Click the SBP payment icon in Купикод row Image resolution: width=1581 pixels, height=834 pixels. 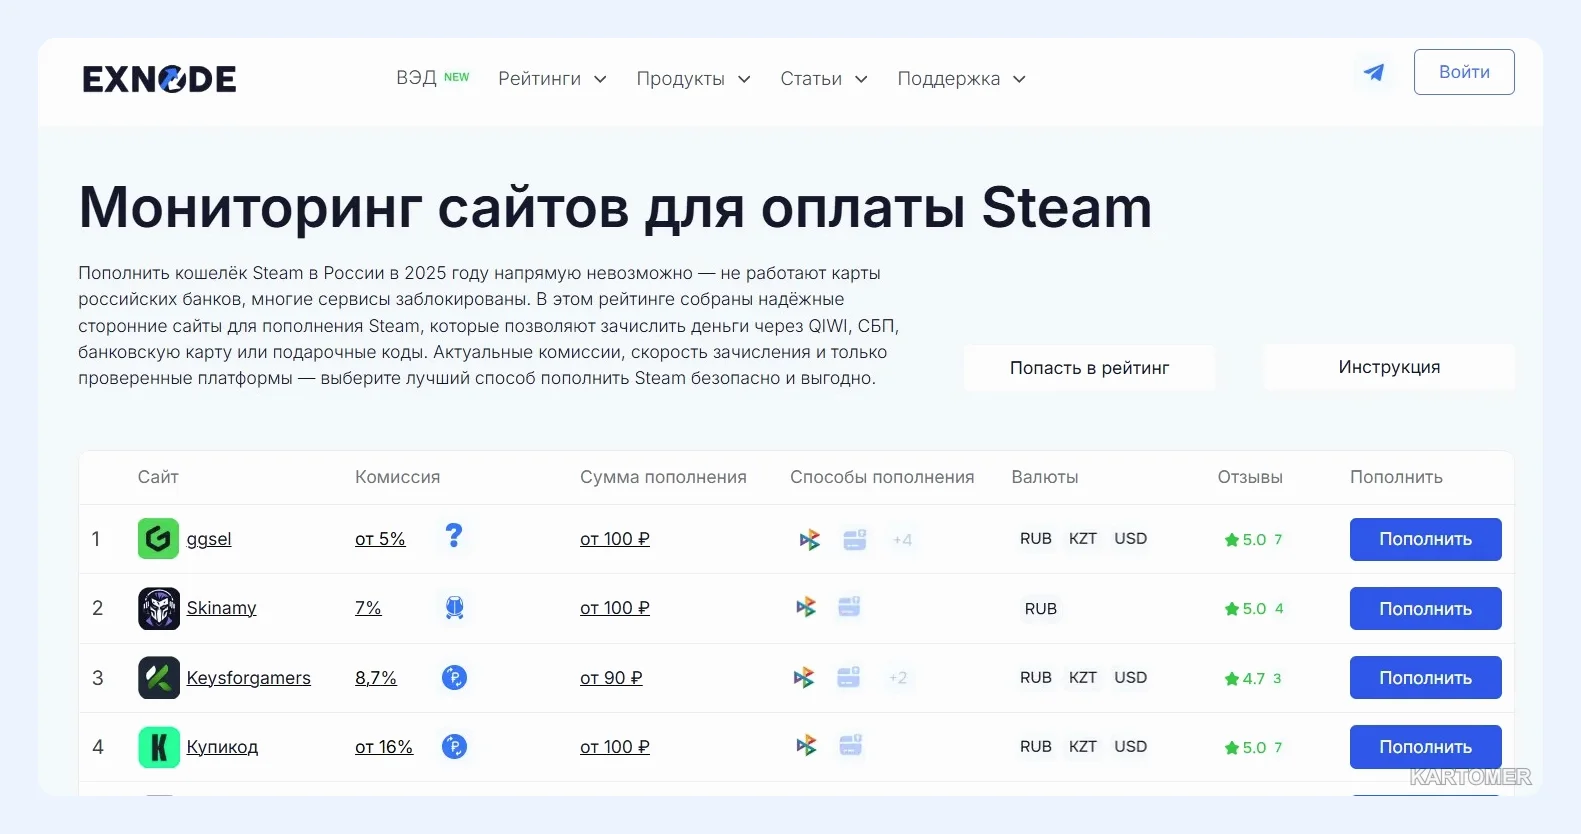[806, 745]
